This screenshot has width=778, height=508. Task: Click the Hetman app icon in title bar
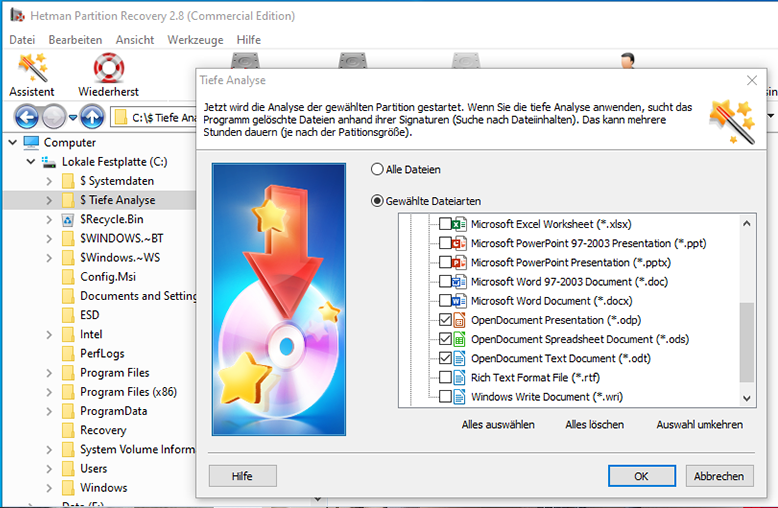(x=17, y=15)
